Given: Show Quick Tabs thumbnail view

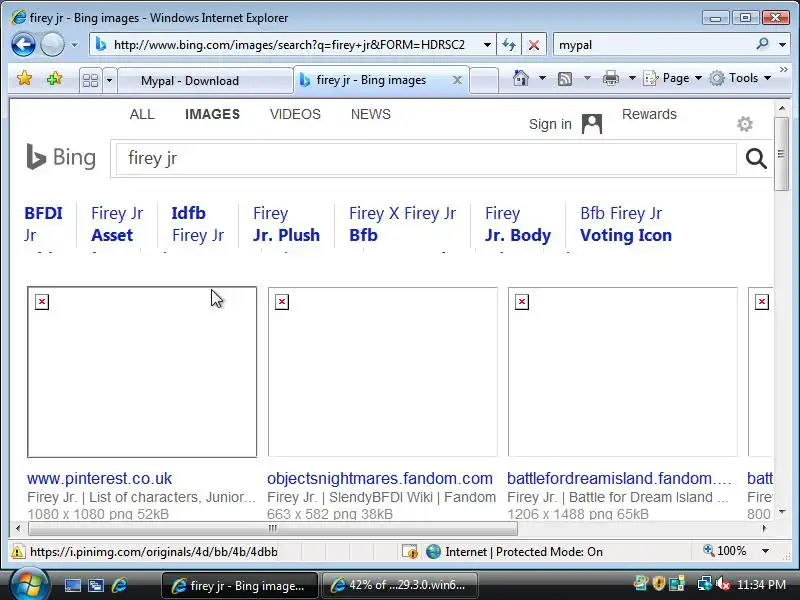Looking at the screenshot, I should pyautogui.click(x=91, y=80).
